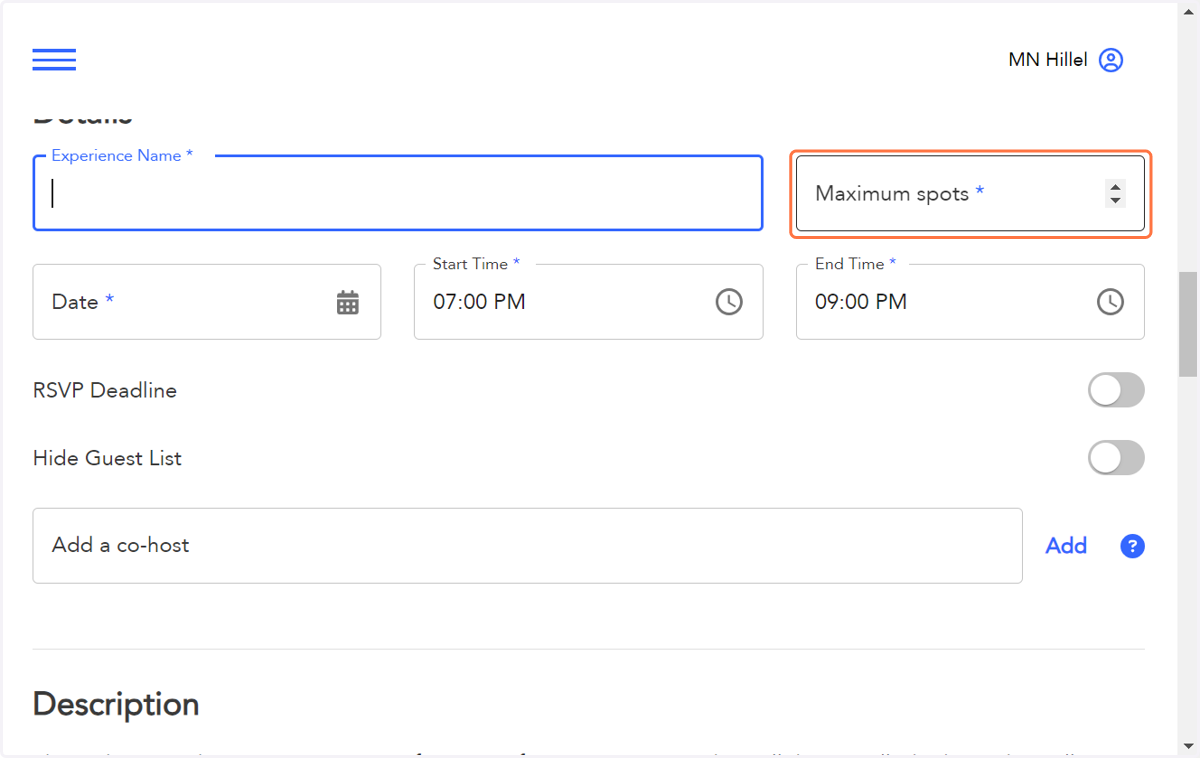Open the Date calendar picker icon

(347, 302)
